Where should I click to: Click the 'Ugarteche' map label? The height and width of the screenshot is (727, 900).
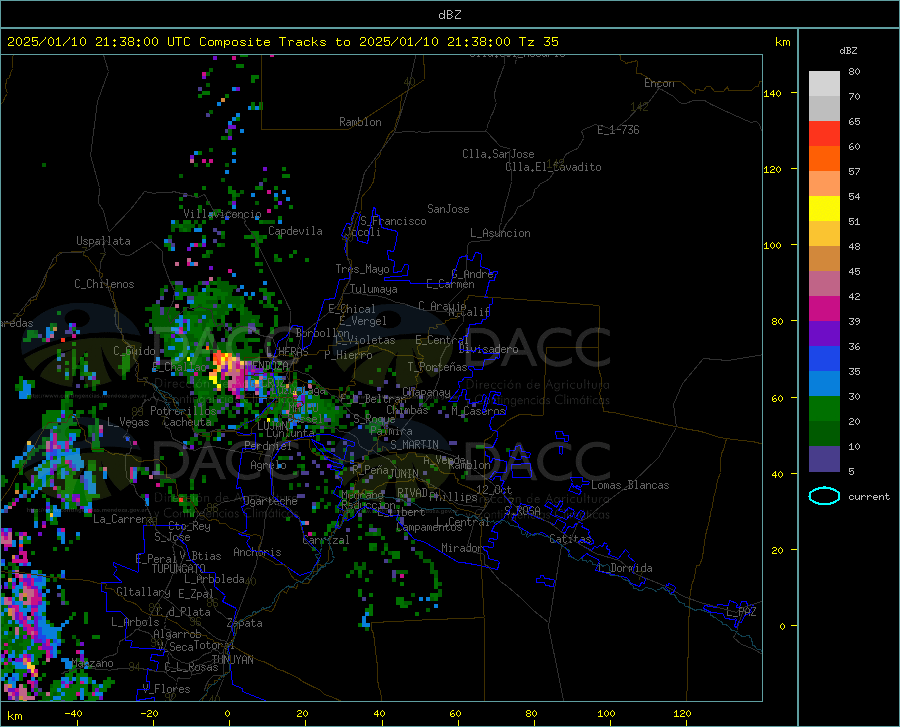(270, 501)
